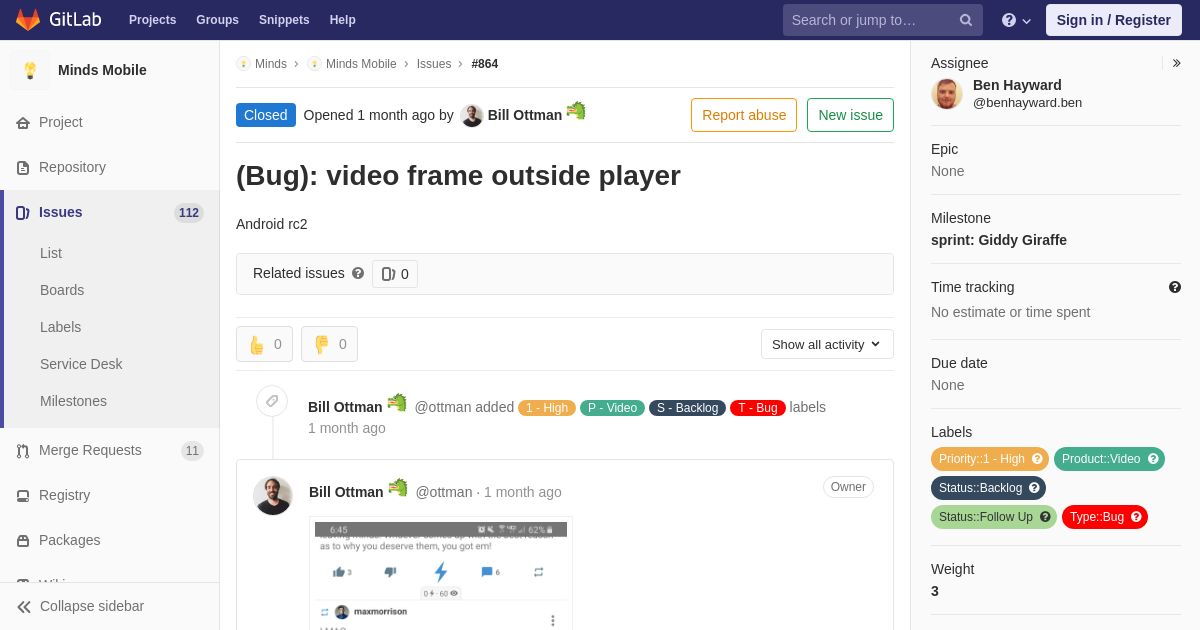Click the New issue button
1200x630 pixels.
click(850, 115)
